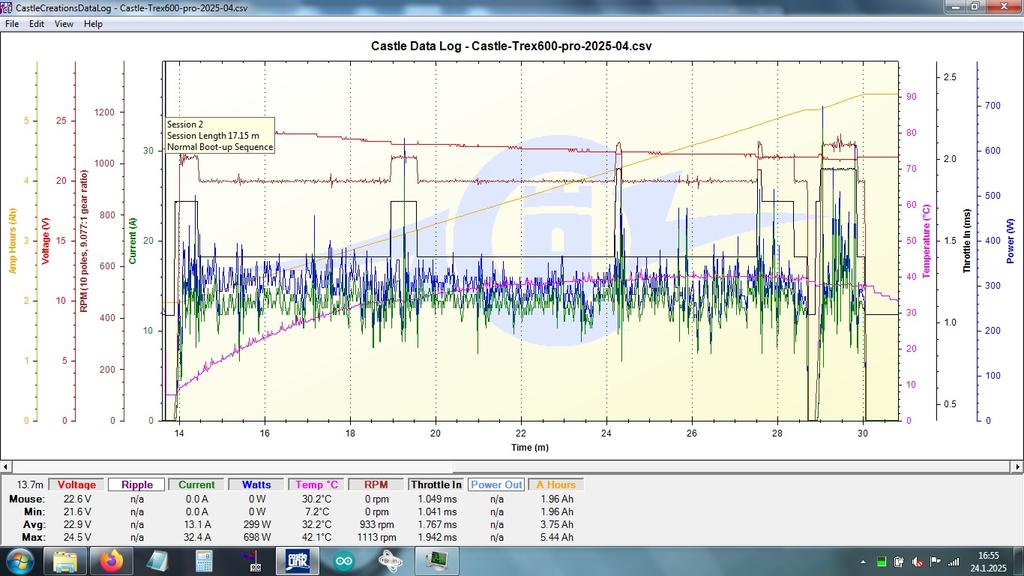The image size is (1024, 576).
Task: Open Arduino IDE from the taskbar
Action: [x=345, y=561]
